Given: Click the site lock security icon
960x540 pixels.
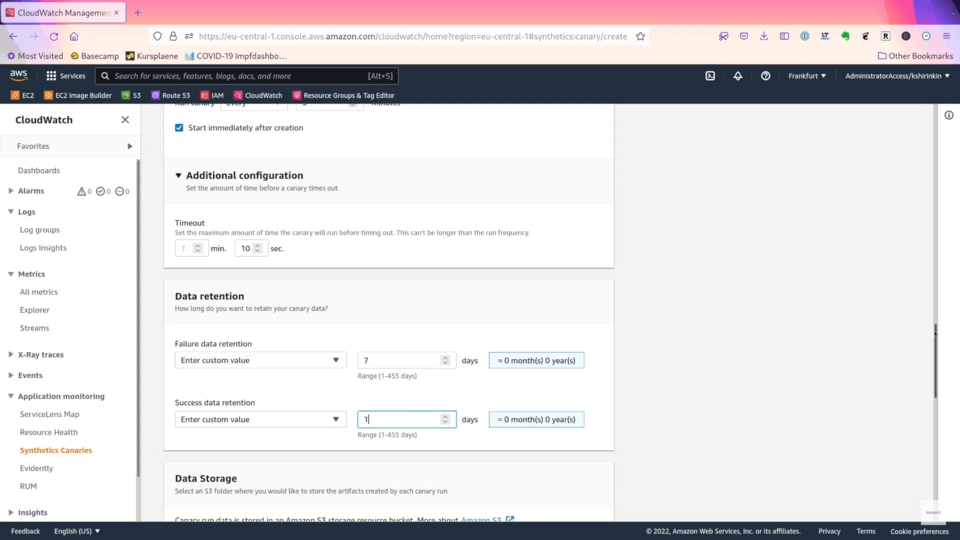Looking at the screenshot, I should point(173,36).
